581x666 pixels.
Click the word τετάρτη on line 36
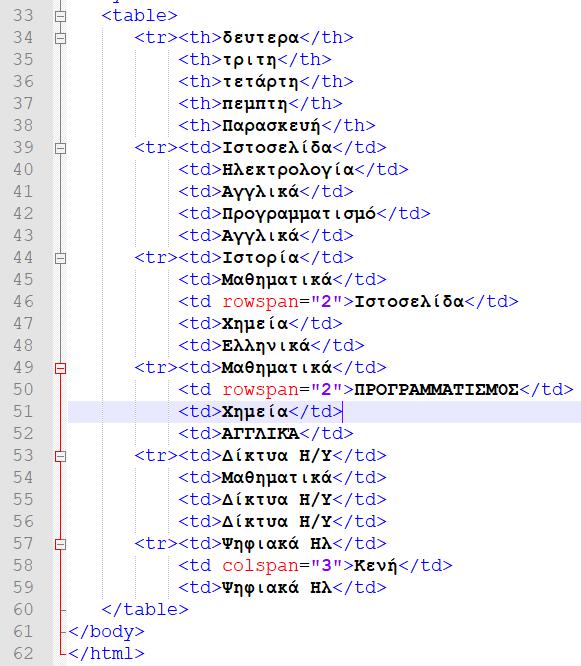click(261, 82)
